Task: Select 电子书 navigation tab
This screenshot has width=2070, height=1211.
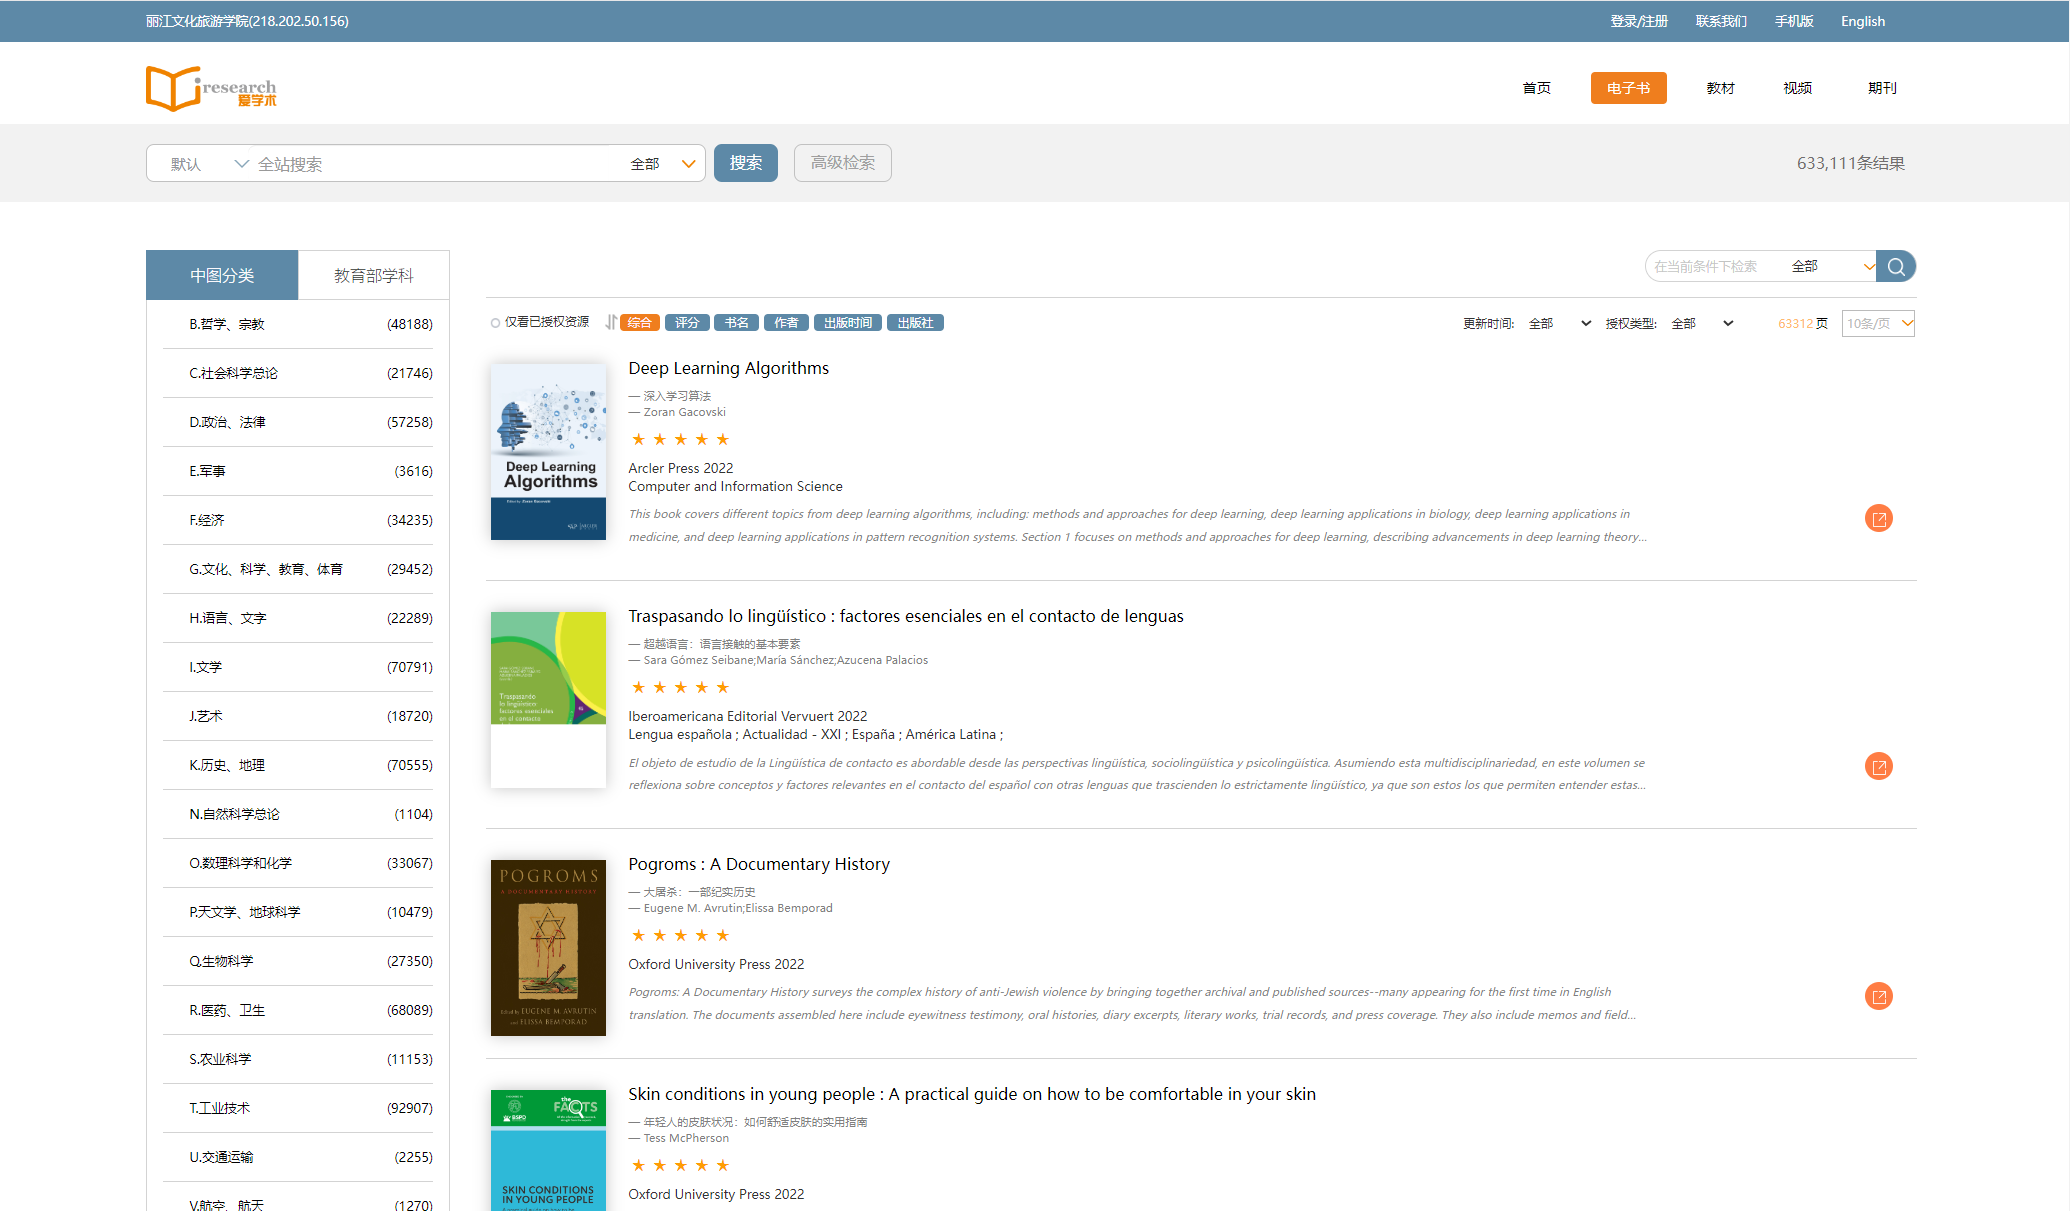Action: click(x=1629, y=88)
